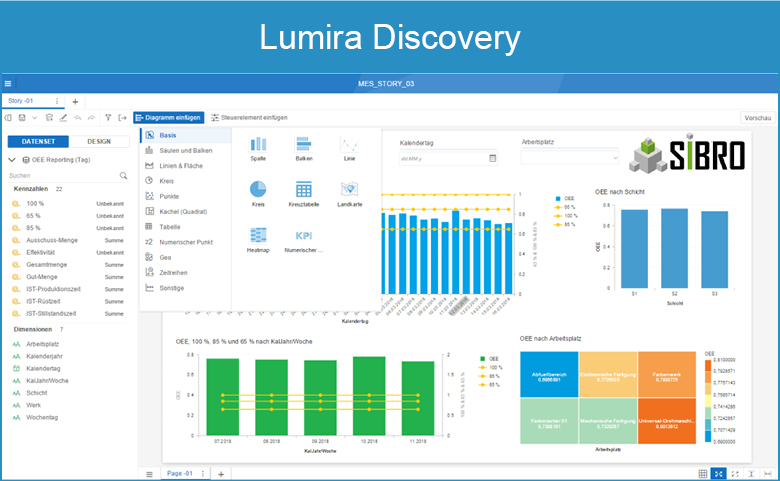Select the Sonstige chart category
Screen dimensions: 780x481
tap(186, 288)
